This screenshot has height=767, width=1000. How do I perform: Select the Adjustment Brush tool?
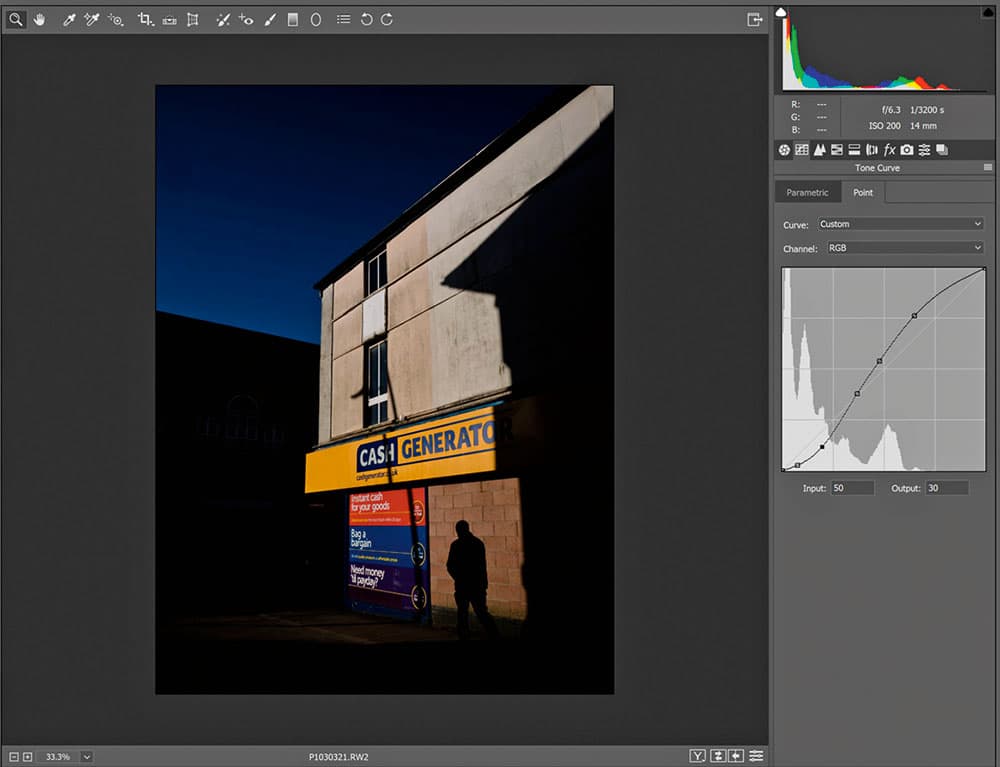point(270,20)
